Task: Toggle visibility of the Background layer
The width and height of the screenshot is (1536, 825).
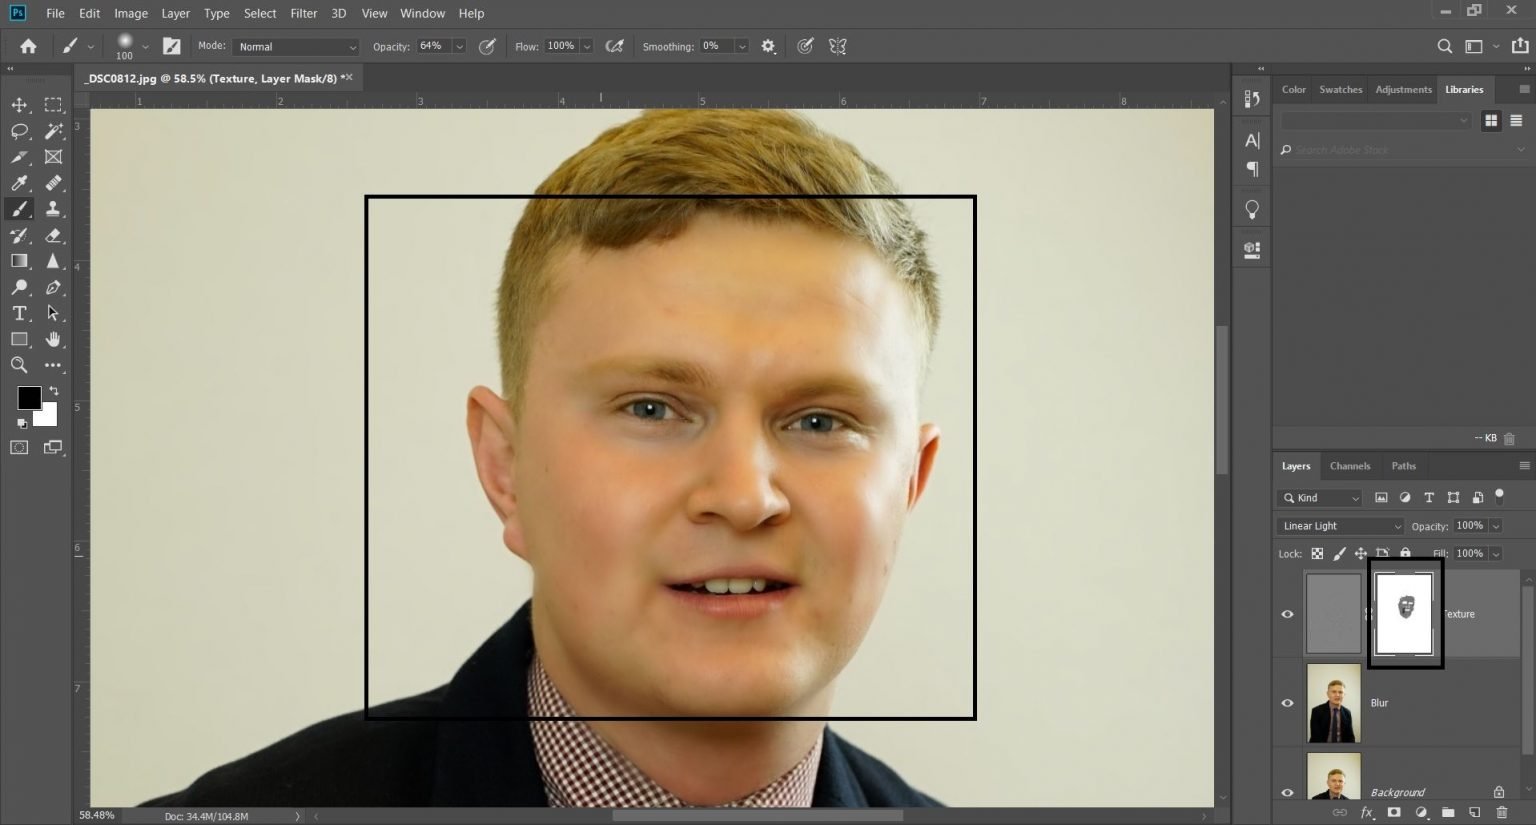Action: pyautogui.click(x=1288, y=790)
